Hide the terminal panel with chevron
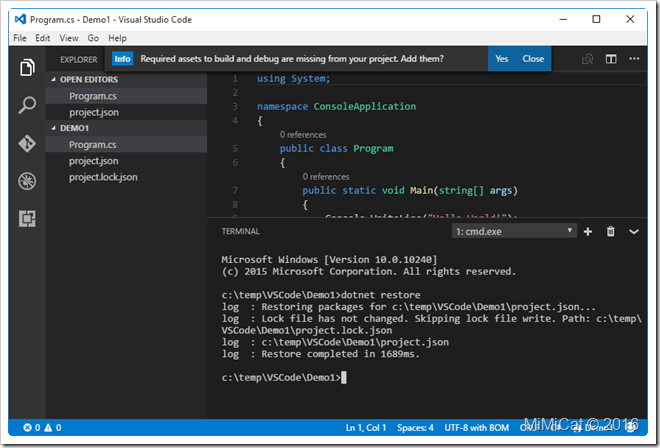 click(634, 232)
